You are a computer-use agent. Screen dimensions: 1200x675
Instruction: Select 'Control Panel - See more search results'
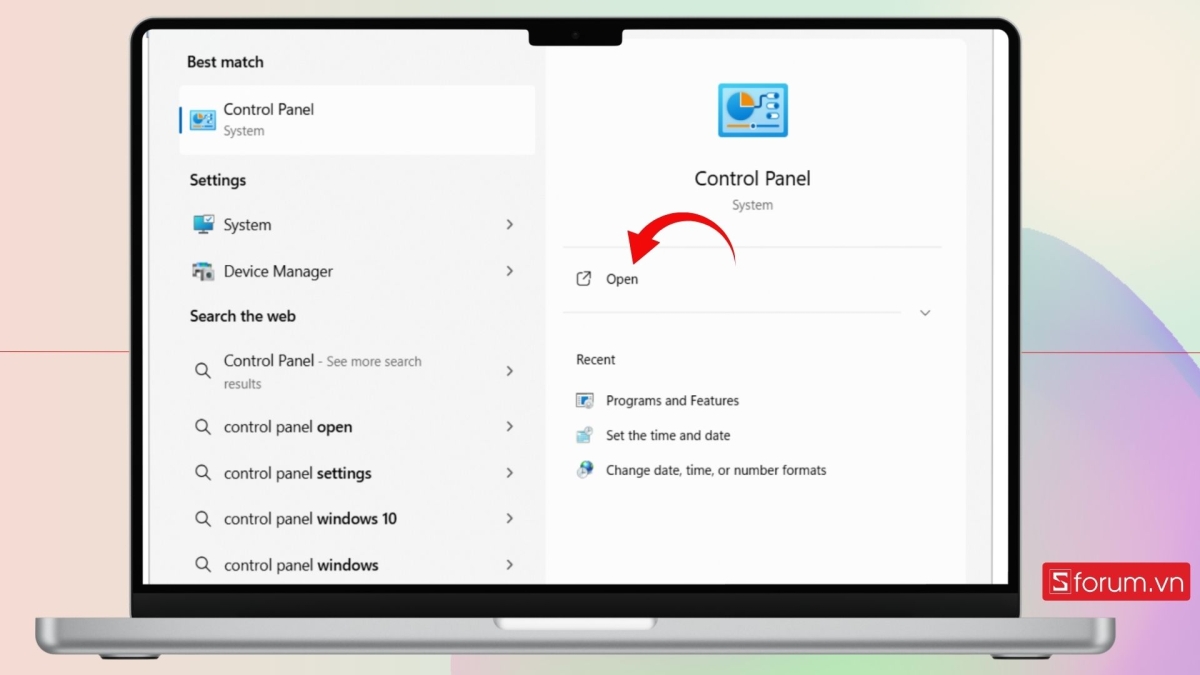tap(357, 371)
